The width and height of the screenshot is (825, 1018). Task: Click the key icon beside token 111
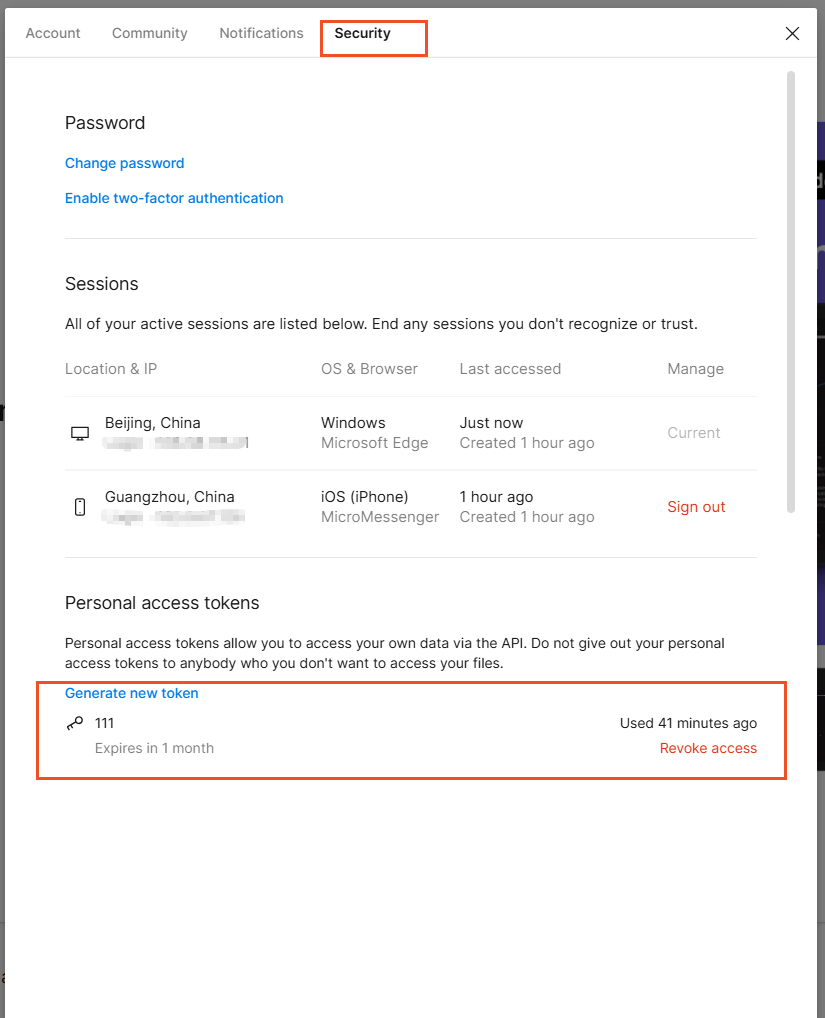[x=75, y=723]
